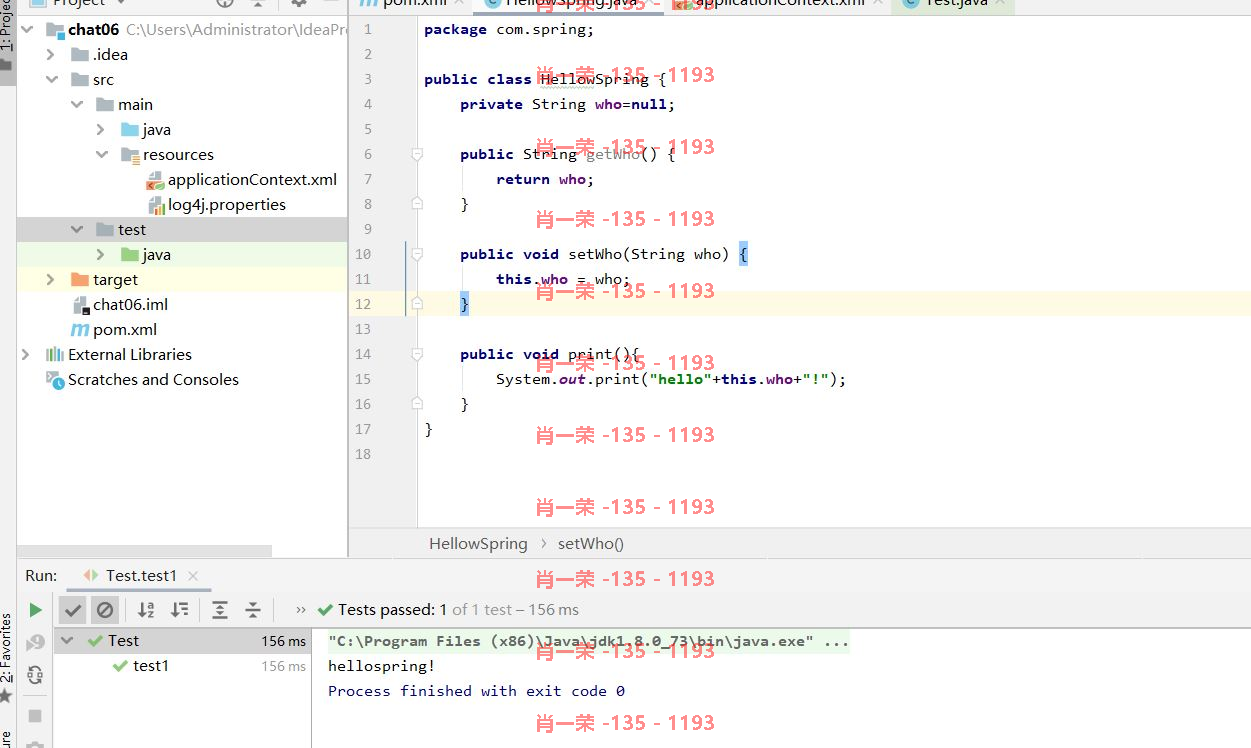
Task: Click the 'package com.spring;' code line
Action: (509, 29)
